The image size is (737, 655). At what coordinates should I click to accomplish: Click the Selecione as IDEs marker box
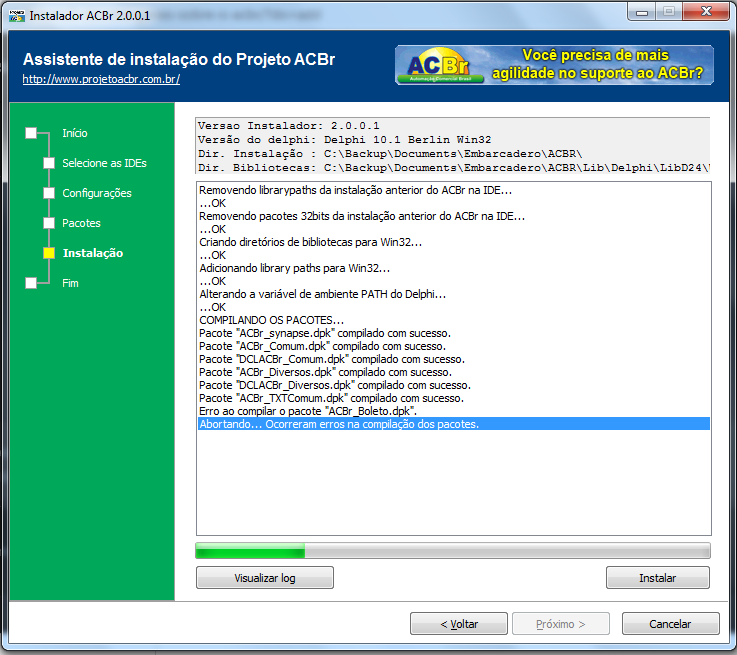point(49,163)
